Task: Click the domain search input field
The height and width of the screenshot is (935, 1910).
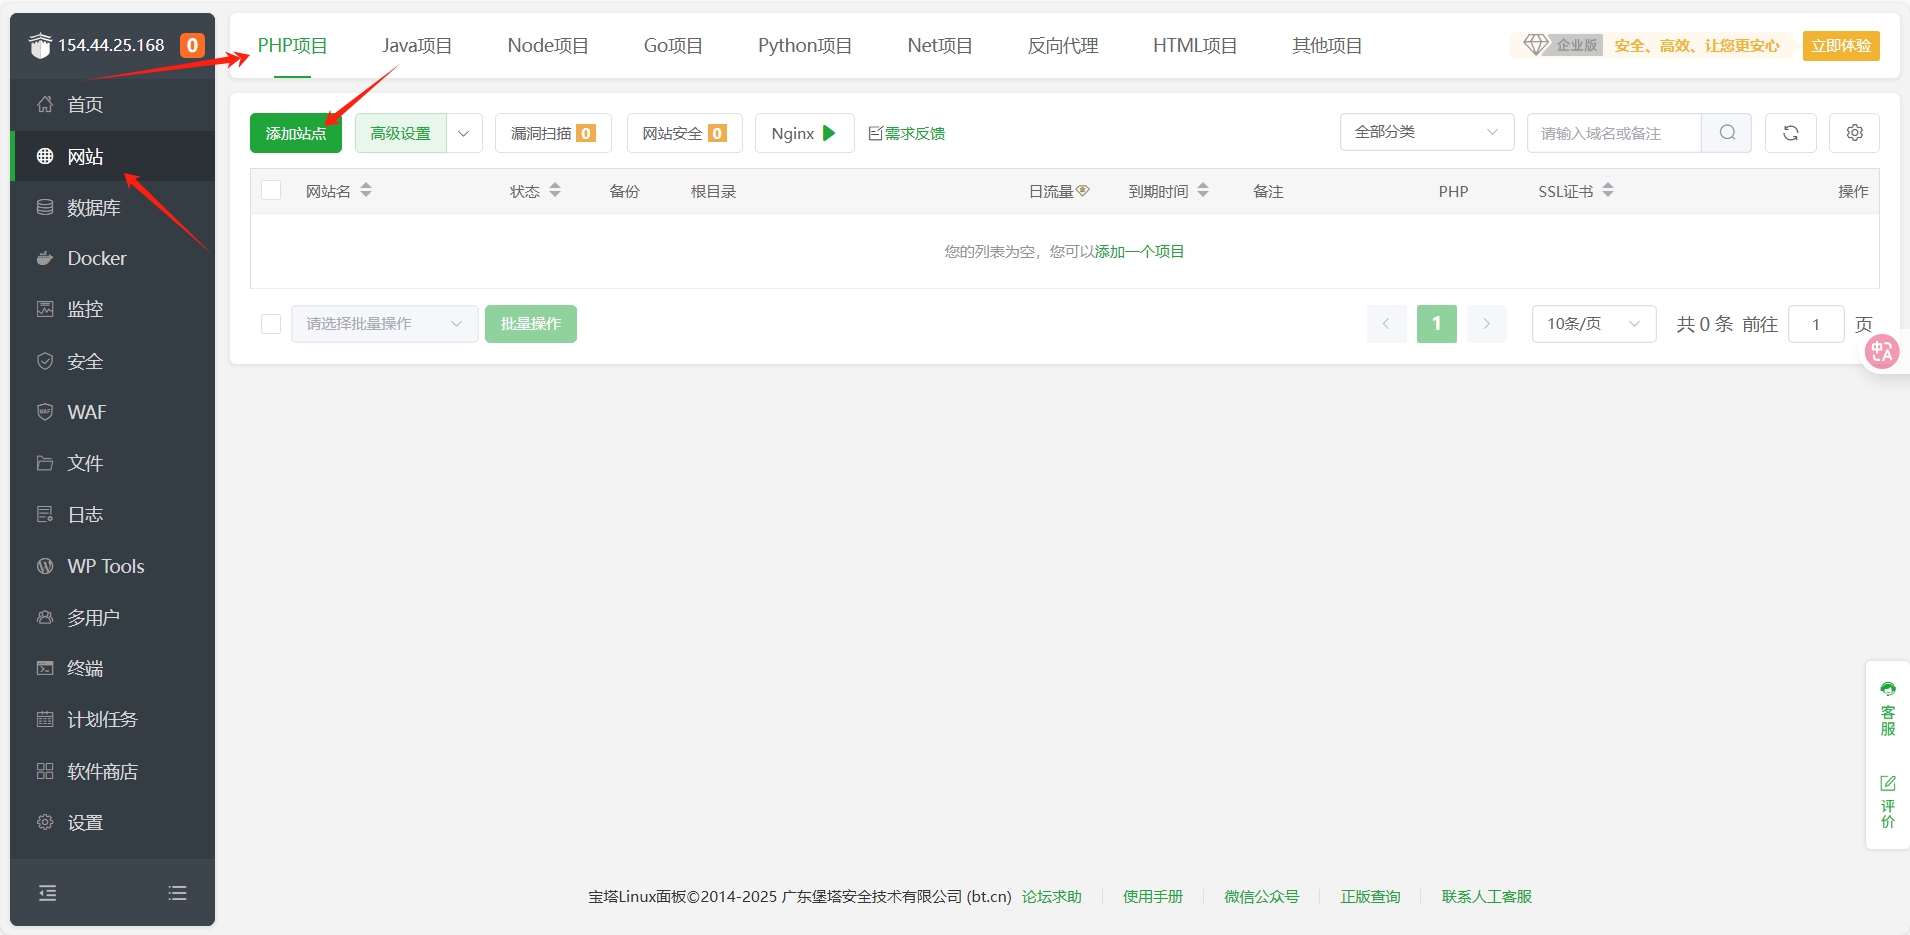Action: click(x=1613, y=133)
